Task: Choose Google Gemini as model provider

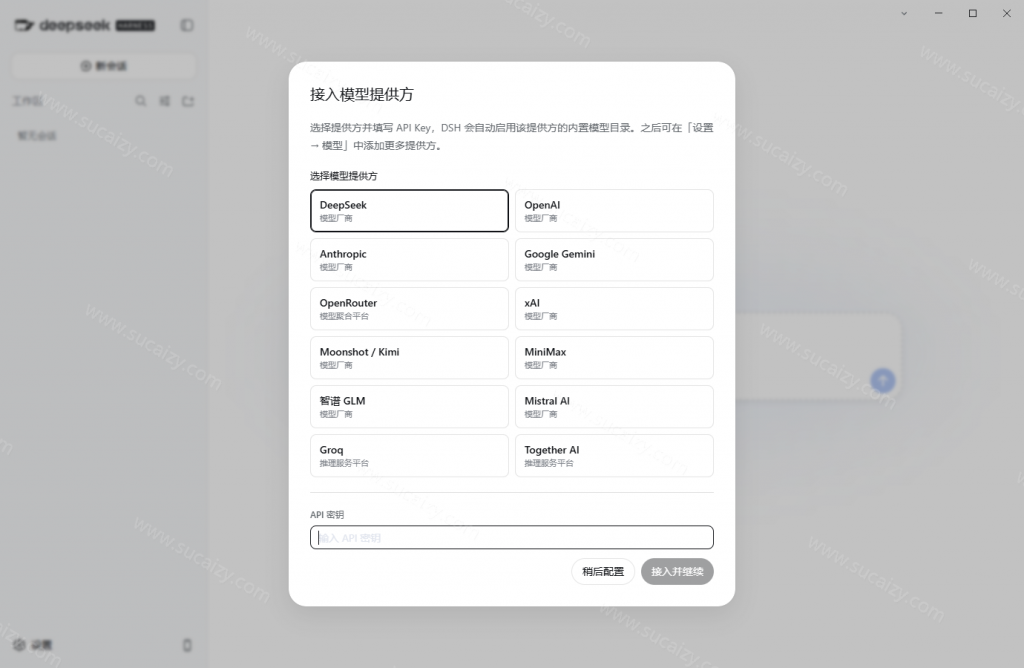Action: point(614,259)
